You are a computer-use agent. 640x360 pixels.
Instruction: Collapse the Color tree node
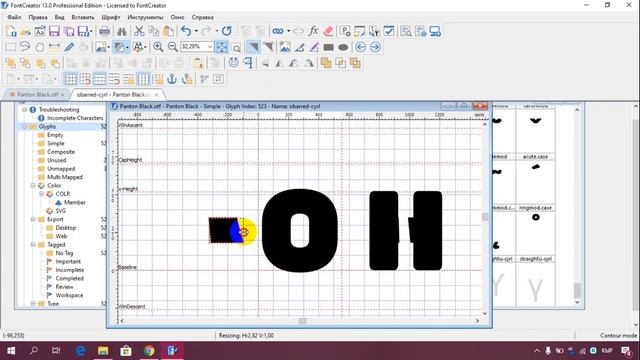point(33,185)
